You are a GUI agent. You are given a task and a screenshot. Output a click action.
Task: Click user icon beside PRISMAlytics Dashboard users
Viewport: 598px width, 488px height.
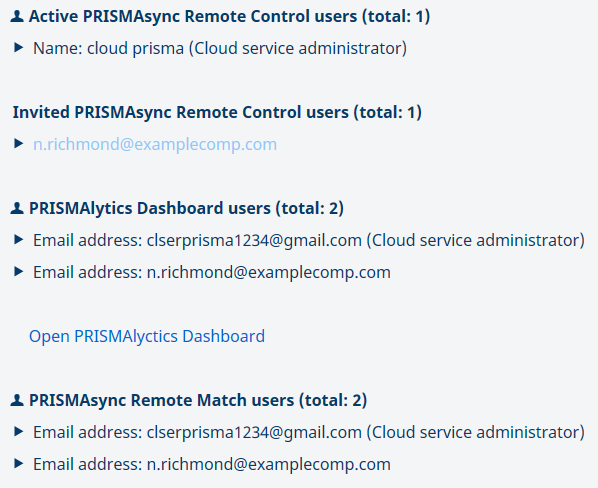pyautogui.click(x=17, y=208)
